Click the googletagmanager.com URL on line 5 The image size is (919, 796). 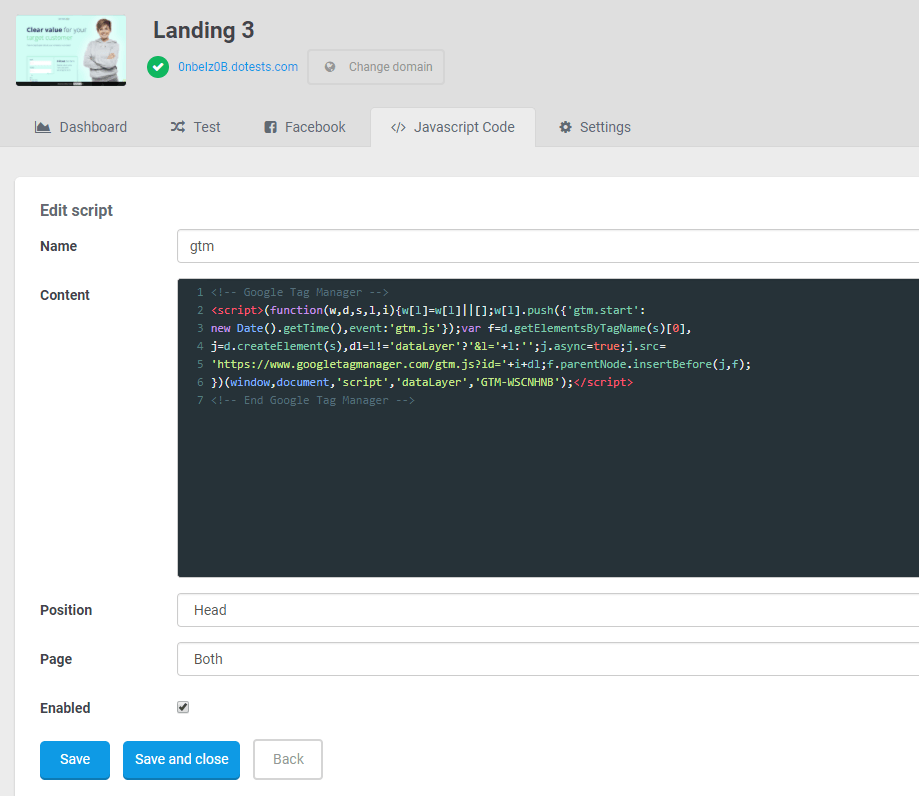[359, 365]
